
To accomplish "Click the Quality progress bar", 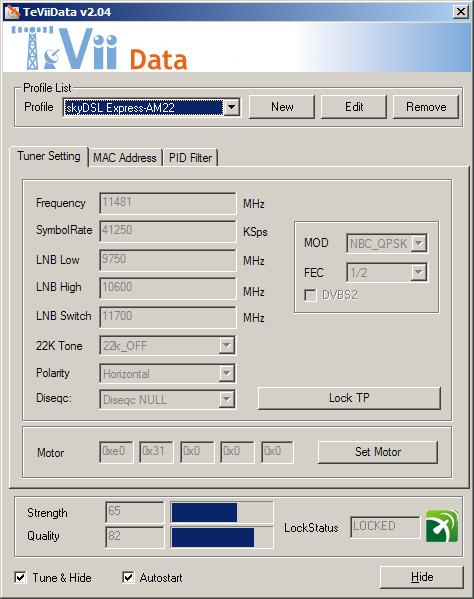I will (x=222, y=537).
